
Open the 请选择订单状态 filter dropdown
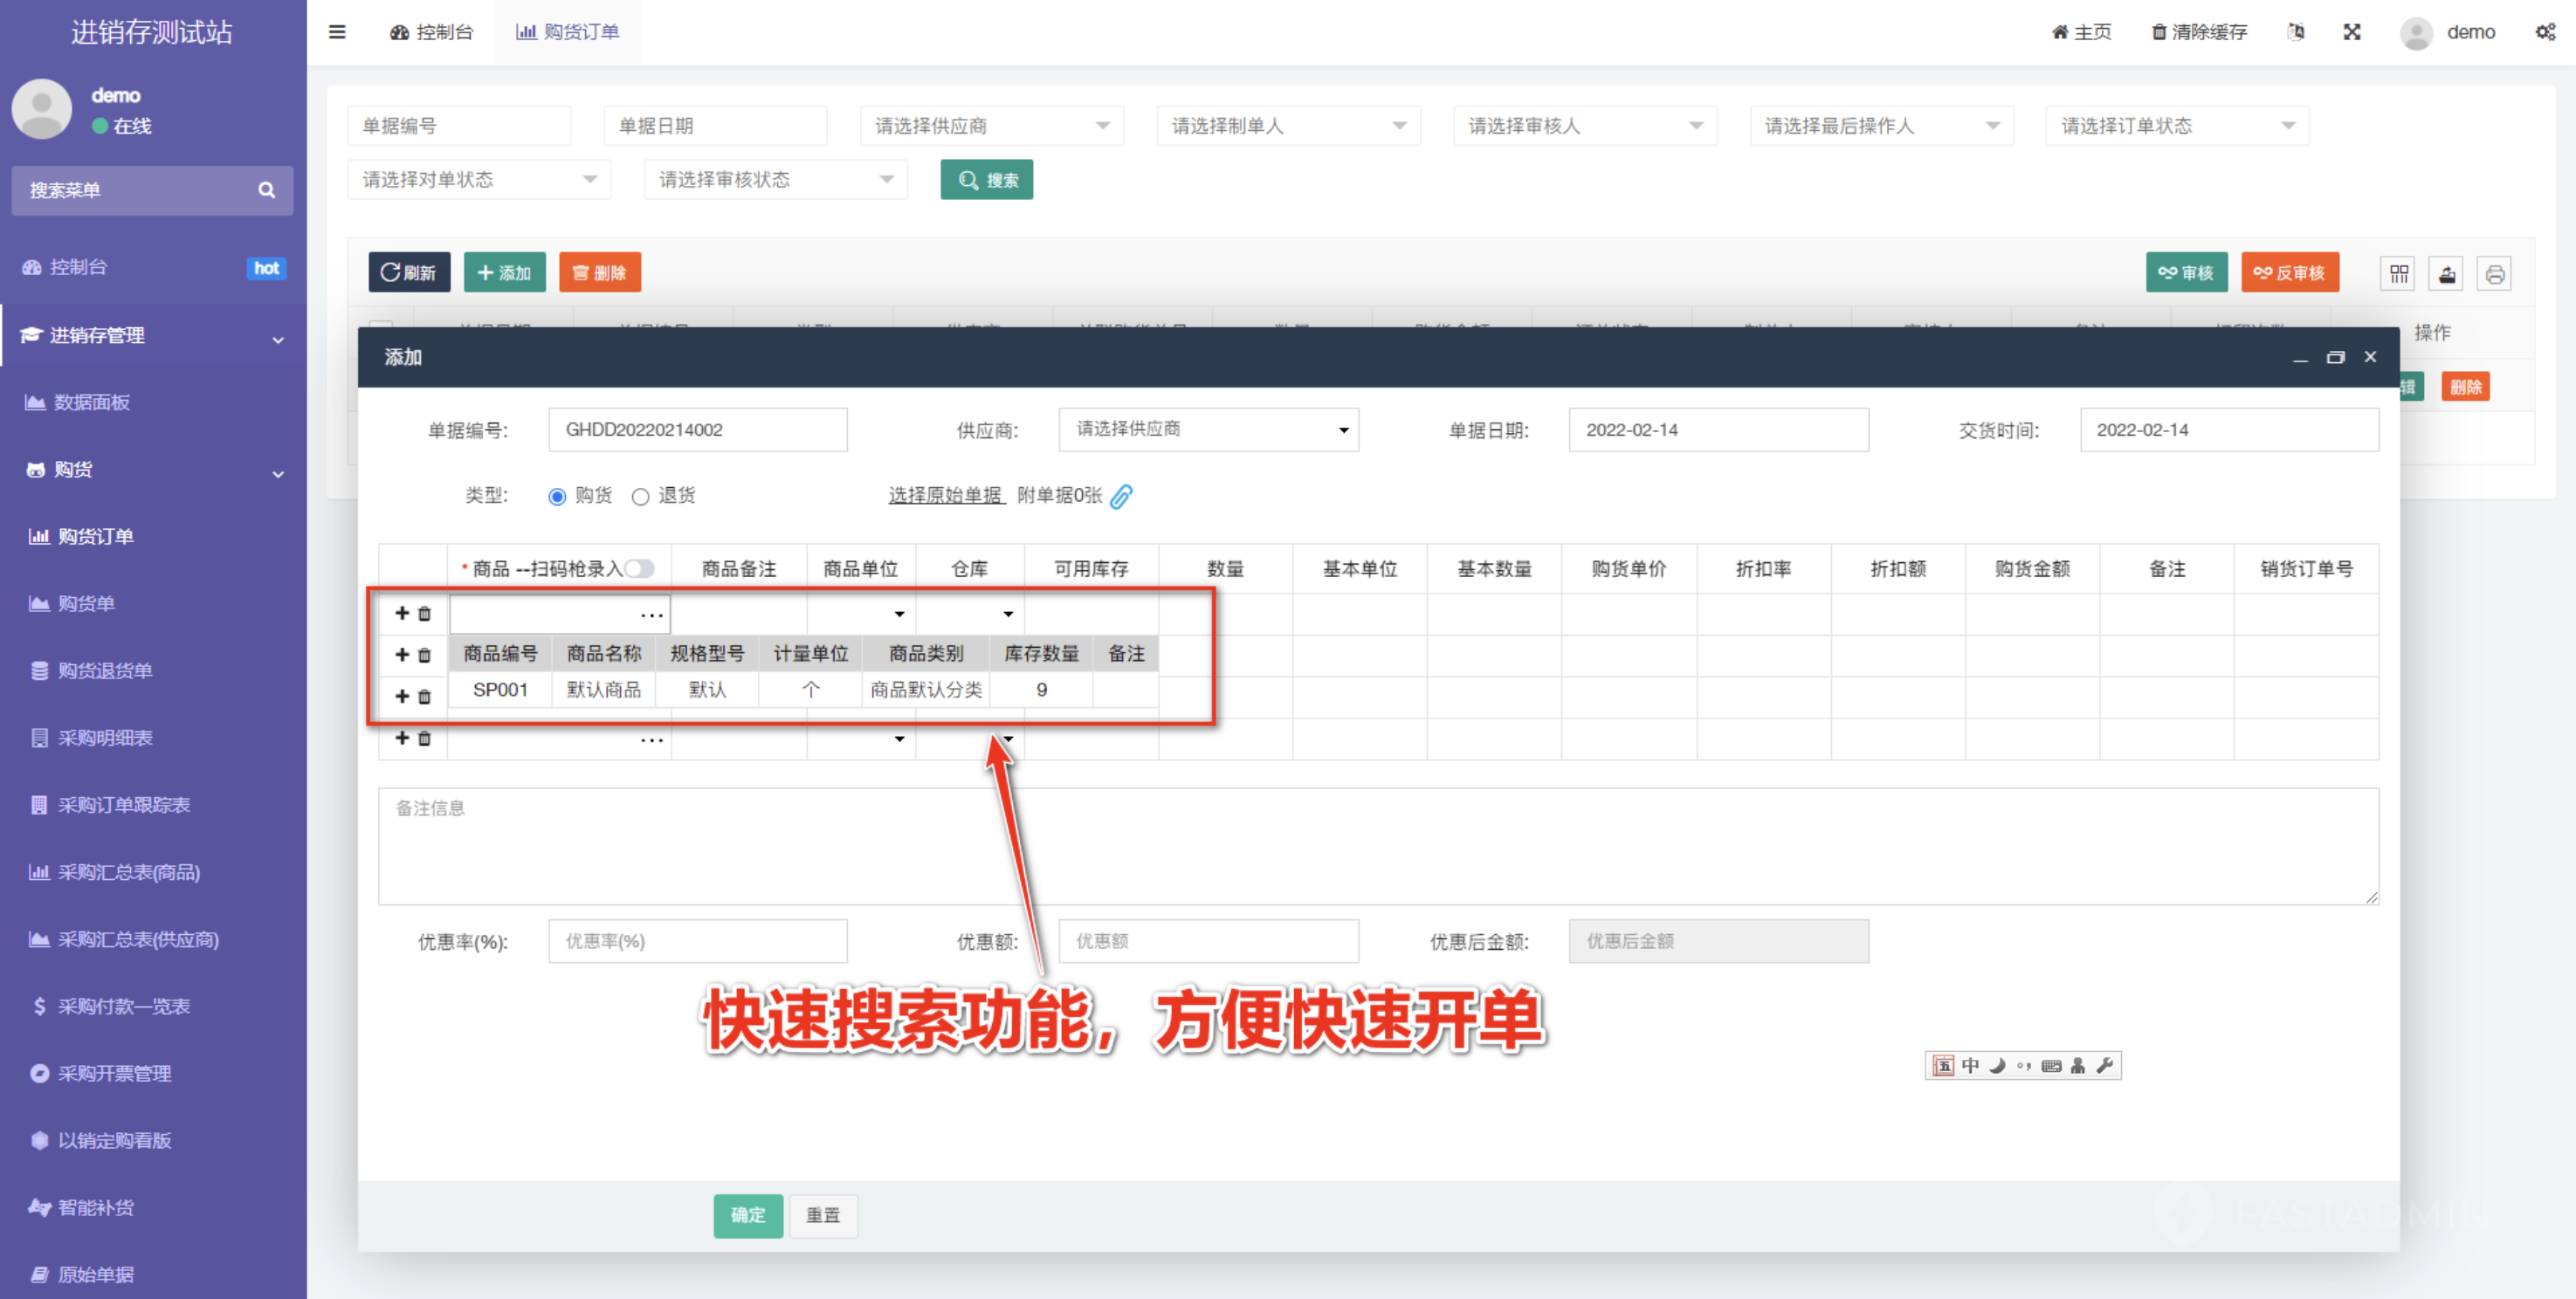tap(2176, 126)
